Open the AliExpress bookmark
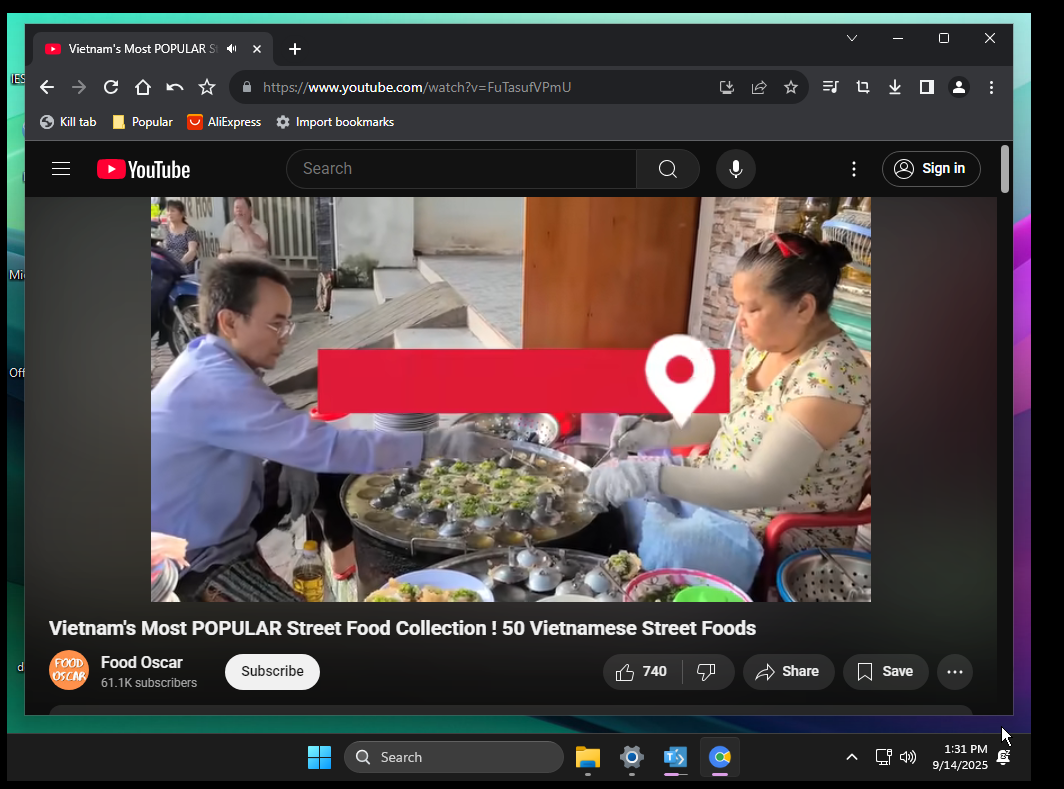The width and height of the screenshot is (1064, 789). point(224,122)
